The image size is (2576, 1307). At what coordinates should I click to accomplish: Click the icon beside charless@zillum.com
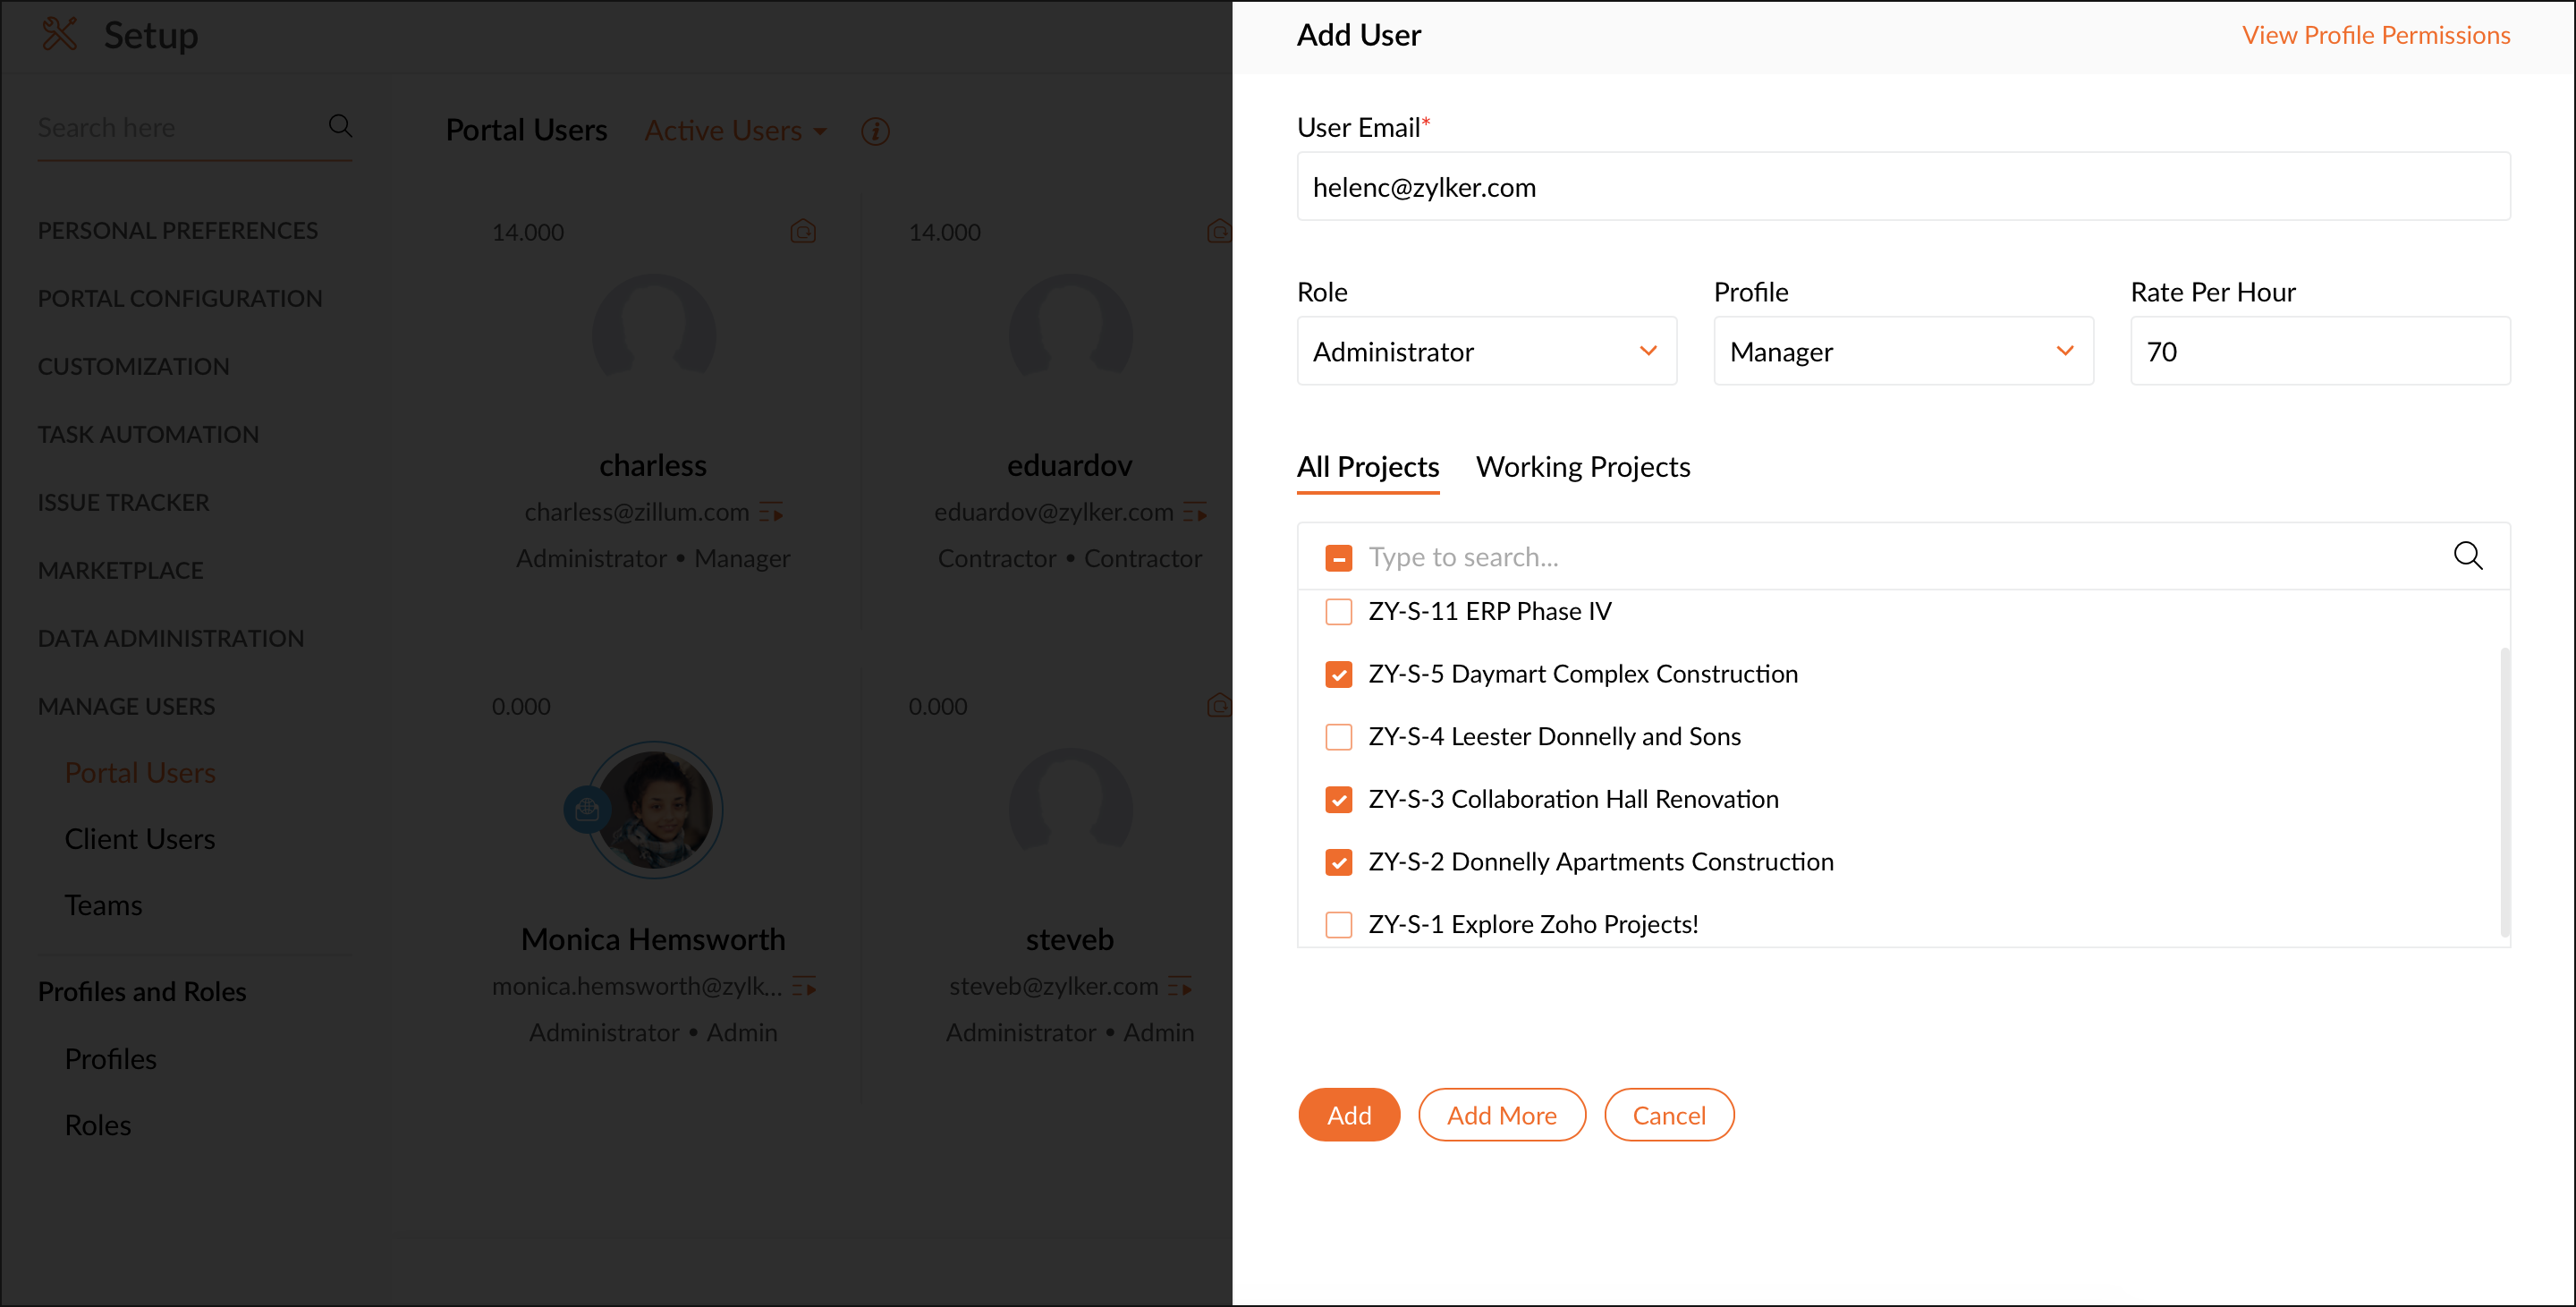(x=771, y=513)
